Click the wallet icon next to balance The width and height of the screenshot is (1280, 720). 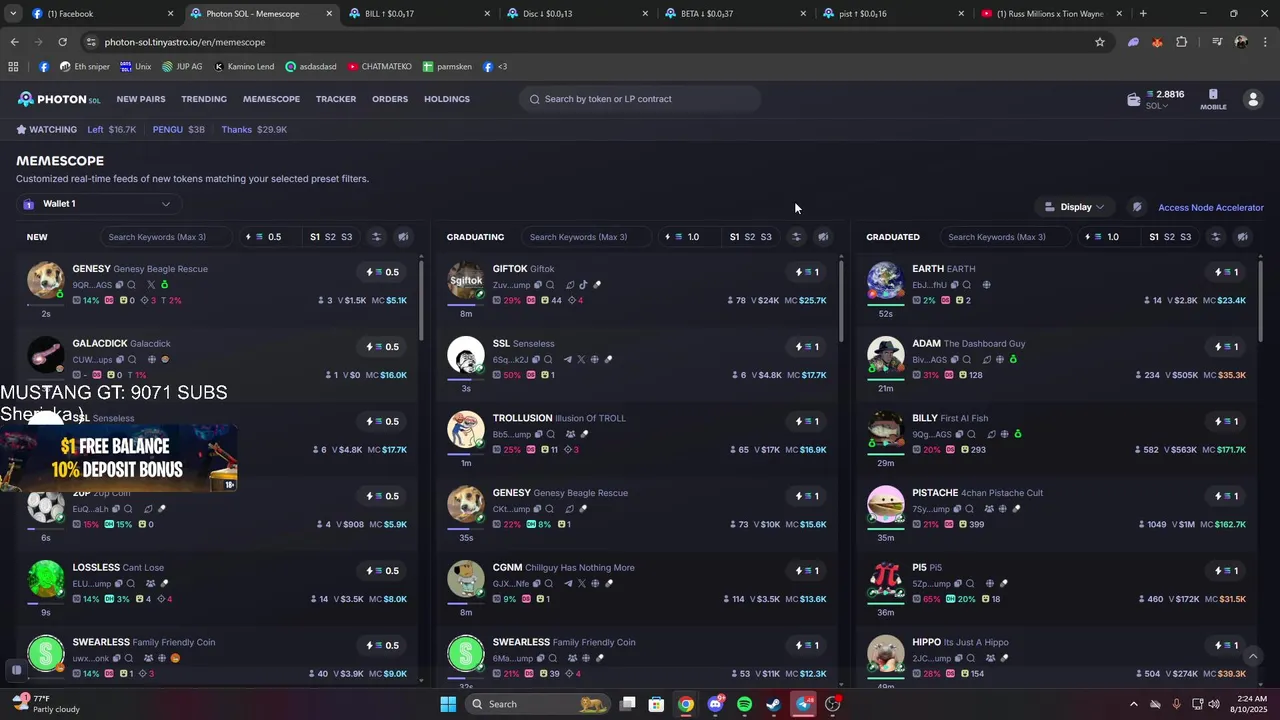click(x=1133, y=99)
